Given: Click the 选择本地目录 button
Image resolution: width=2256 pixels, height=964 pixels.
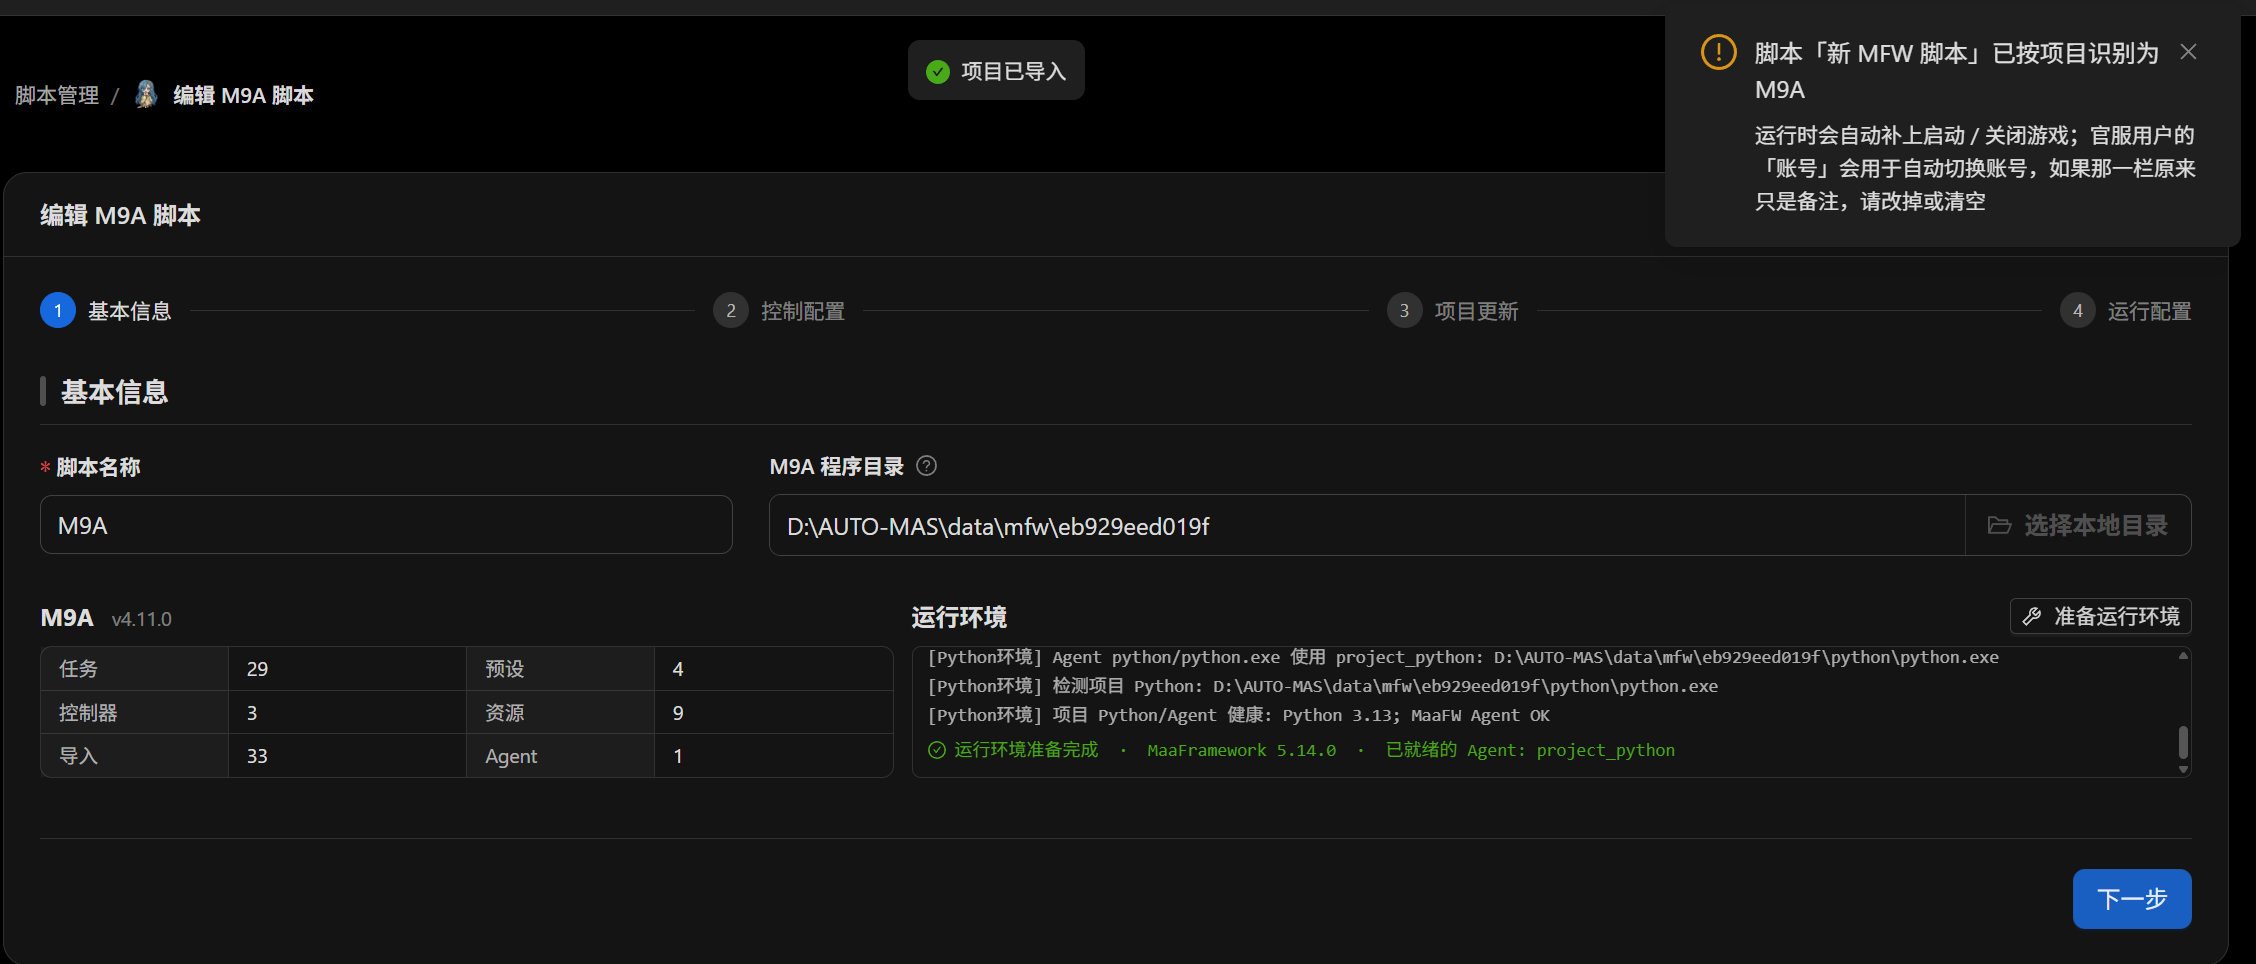Looking at the screenshot, I should click(2078, 525).
